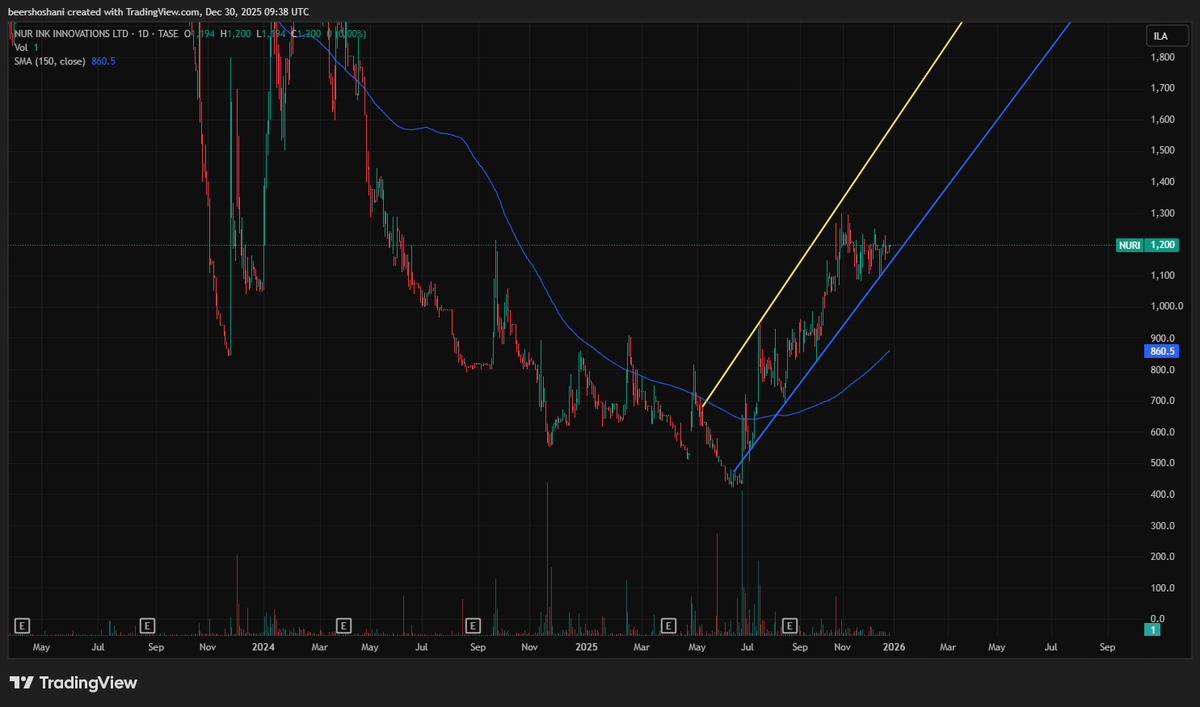Click the 600.0 price axis label
The image size is (1200, 707).
1162,432
